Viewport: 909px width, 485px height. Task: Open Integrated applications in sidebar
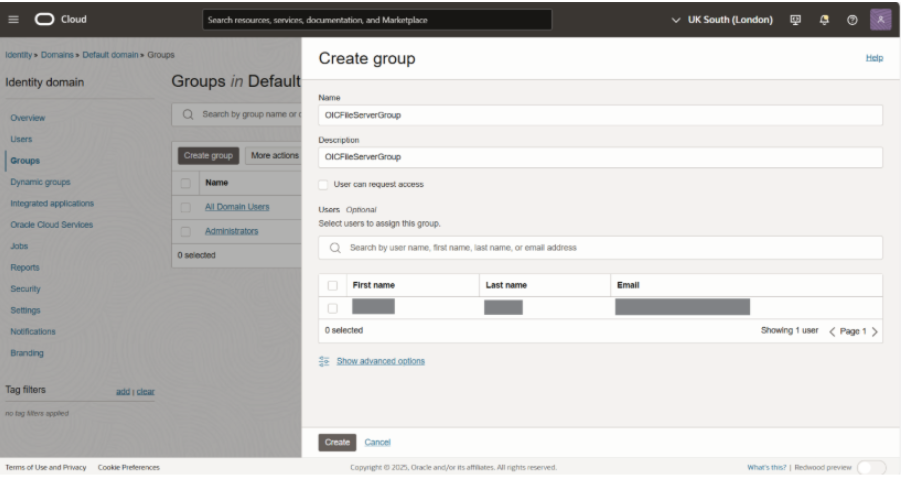coord(52,204)
